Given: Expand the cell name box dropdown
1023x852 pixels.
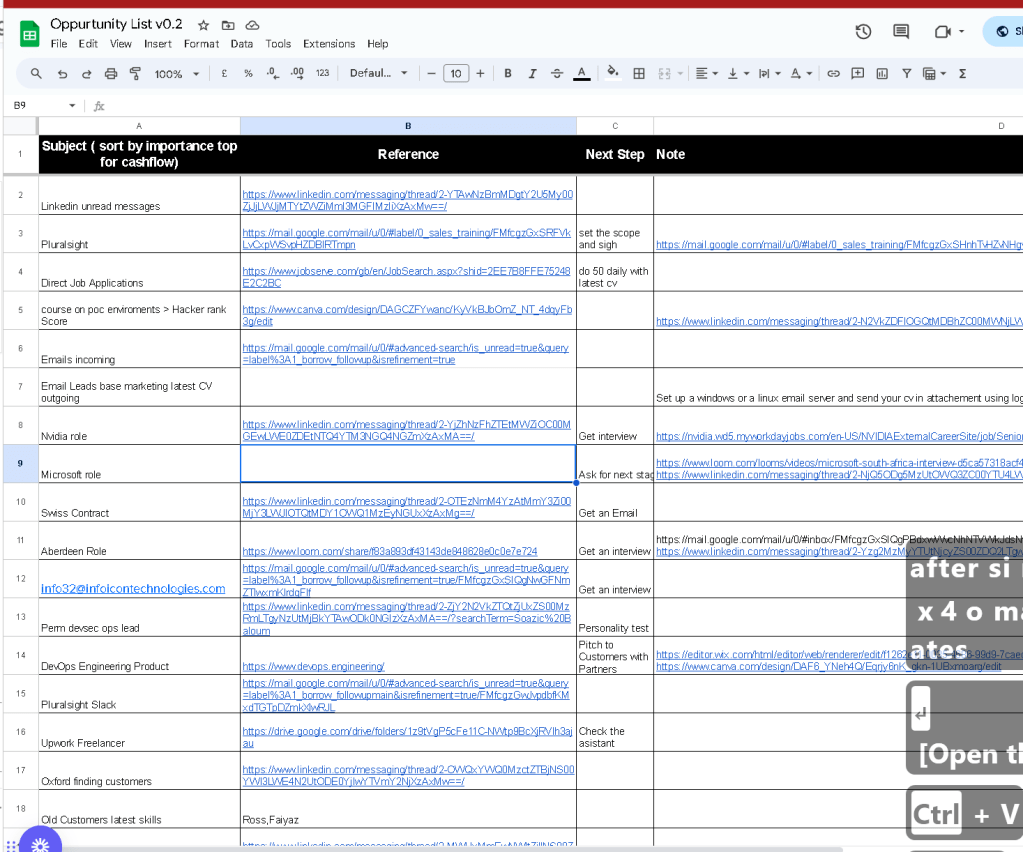Looking at the screenshot, I should click(72, 106).
